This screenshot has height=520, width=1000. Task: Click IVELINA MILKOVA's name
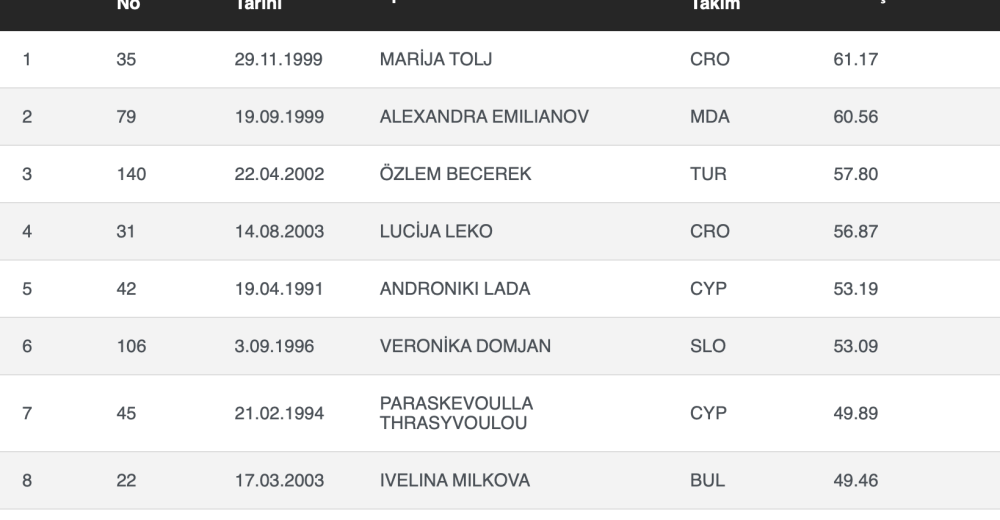coord(455,481)
